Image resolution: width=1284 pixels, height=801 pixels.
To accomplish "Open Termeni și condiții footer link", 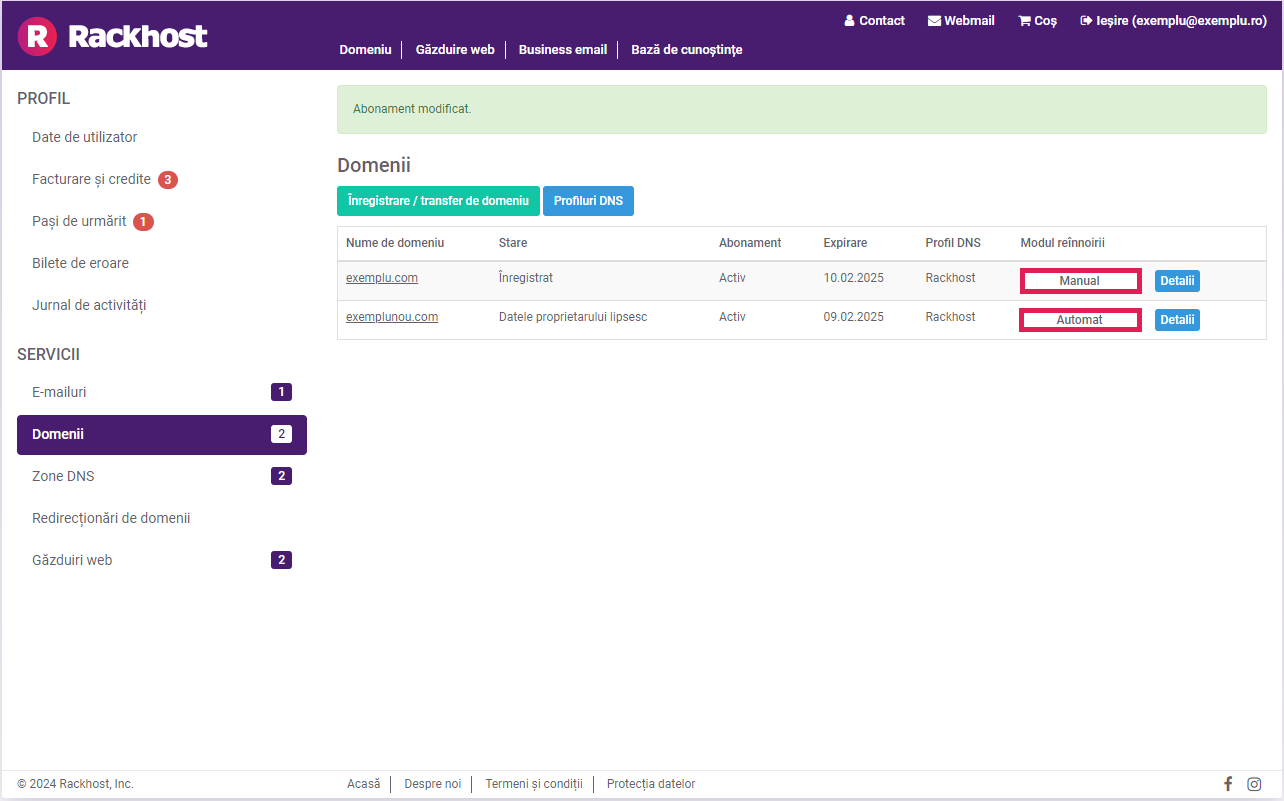I will pyautogui.click(x=534, y=784).
